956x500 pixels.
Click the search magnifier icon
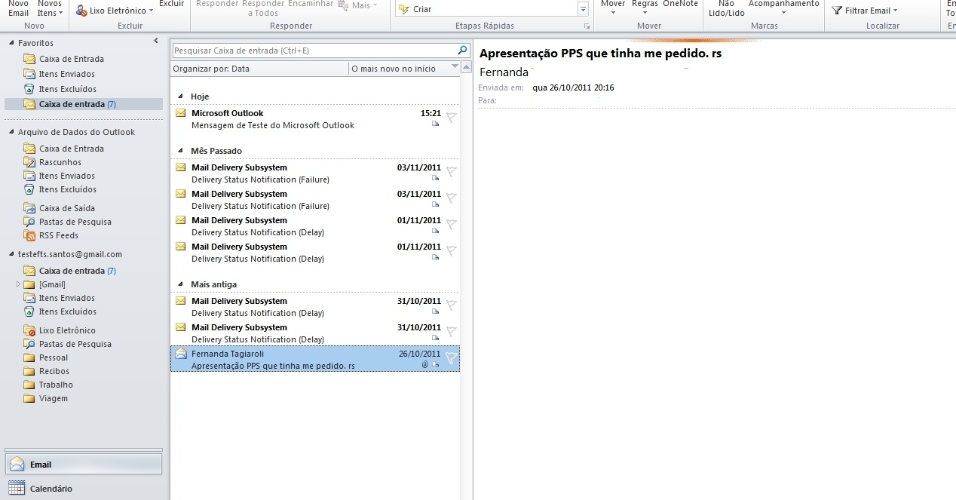(462, 50)
